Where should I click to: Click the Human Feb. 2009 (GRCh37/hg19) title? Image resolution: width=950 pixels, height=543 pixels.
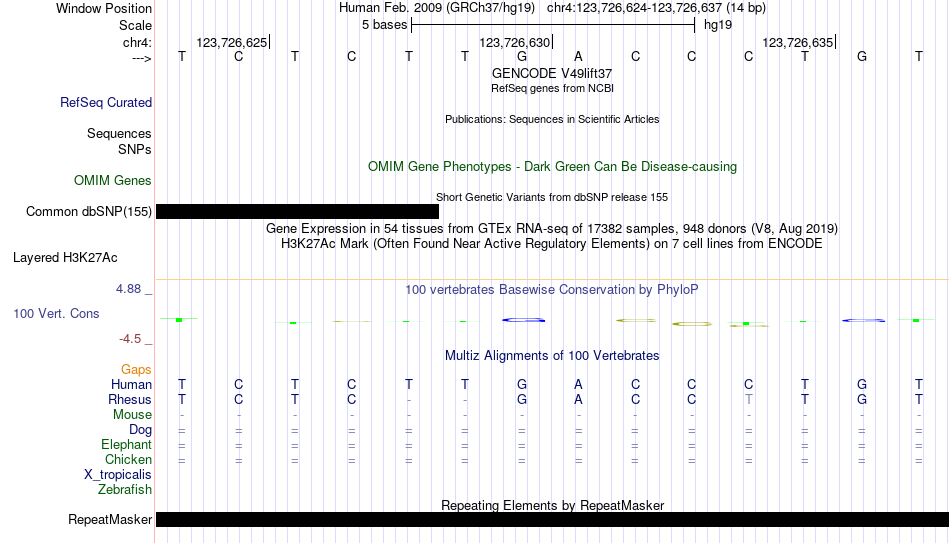click(437, 8)
